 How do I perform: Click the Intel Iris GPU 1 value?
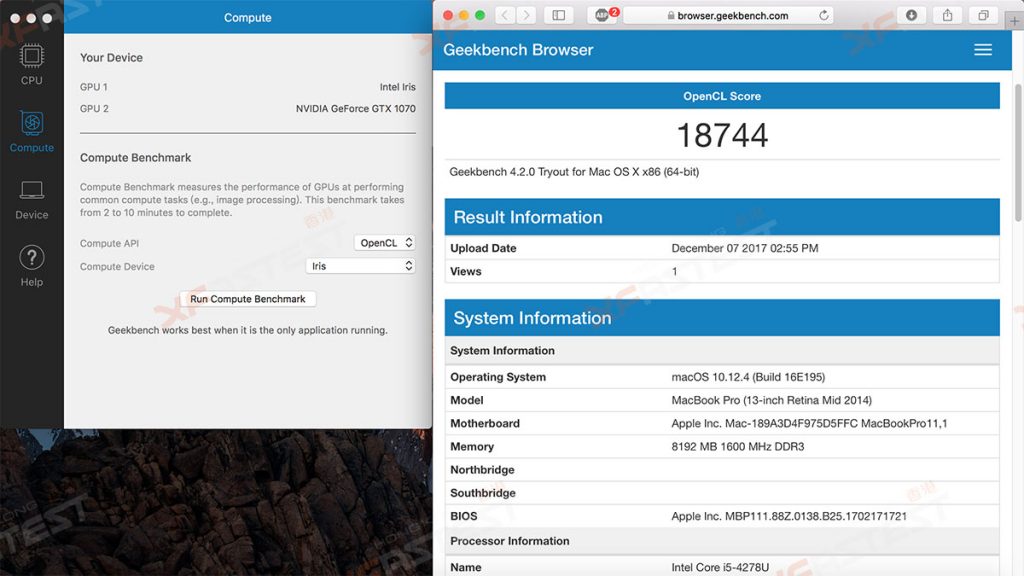pos(397,87)
